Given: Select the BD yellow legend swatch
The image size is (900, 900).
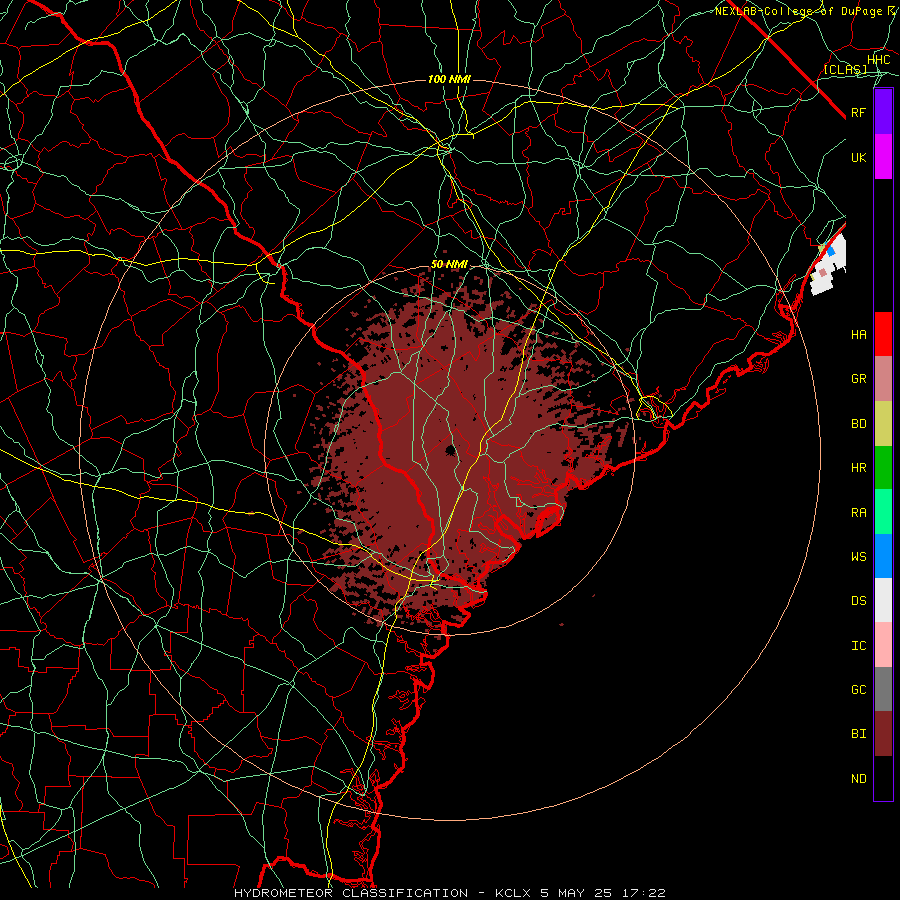Looking at the screenshot, I should (x=883, y=423).
